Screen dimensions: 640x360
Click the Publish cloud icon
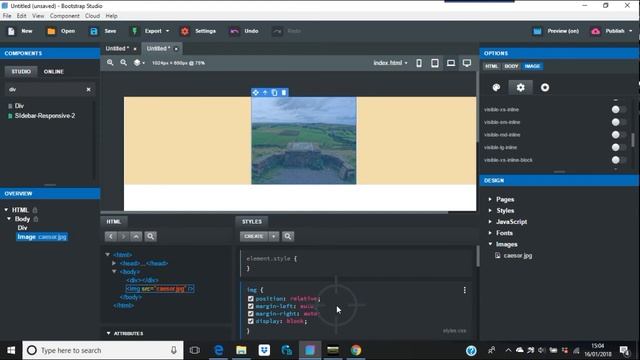tap(596, 31)
